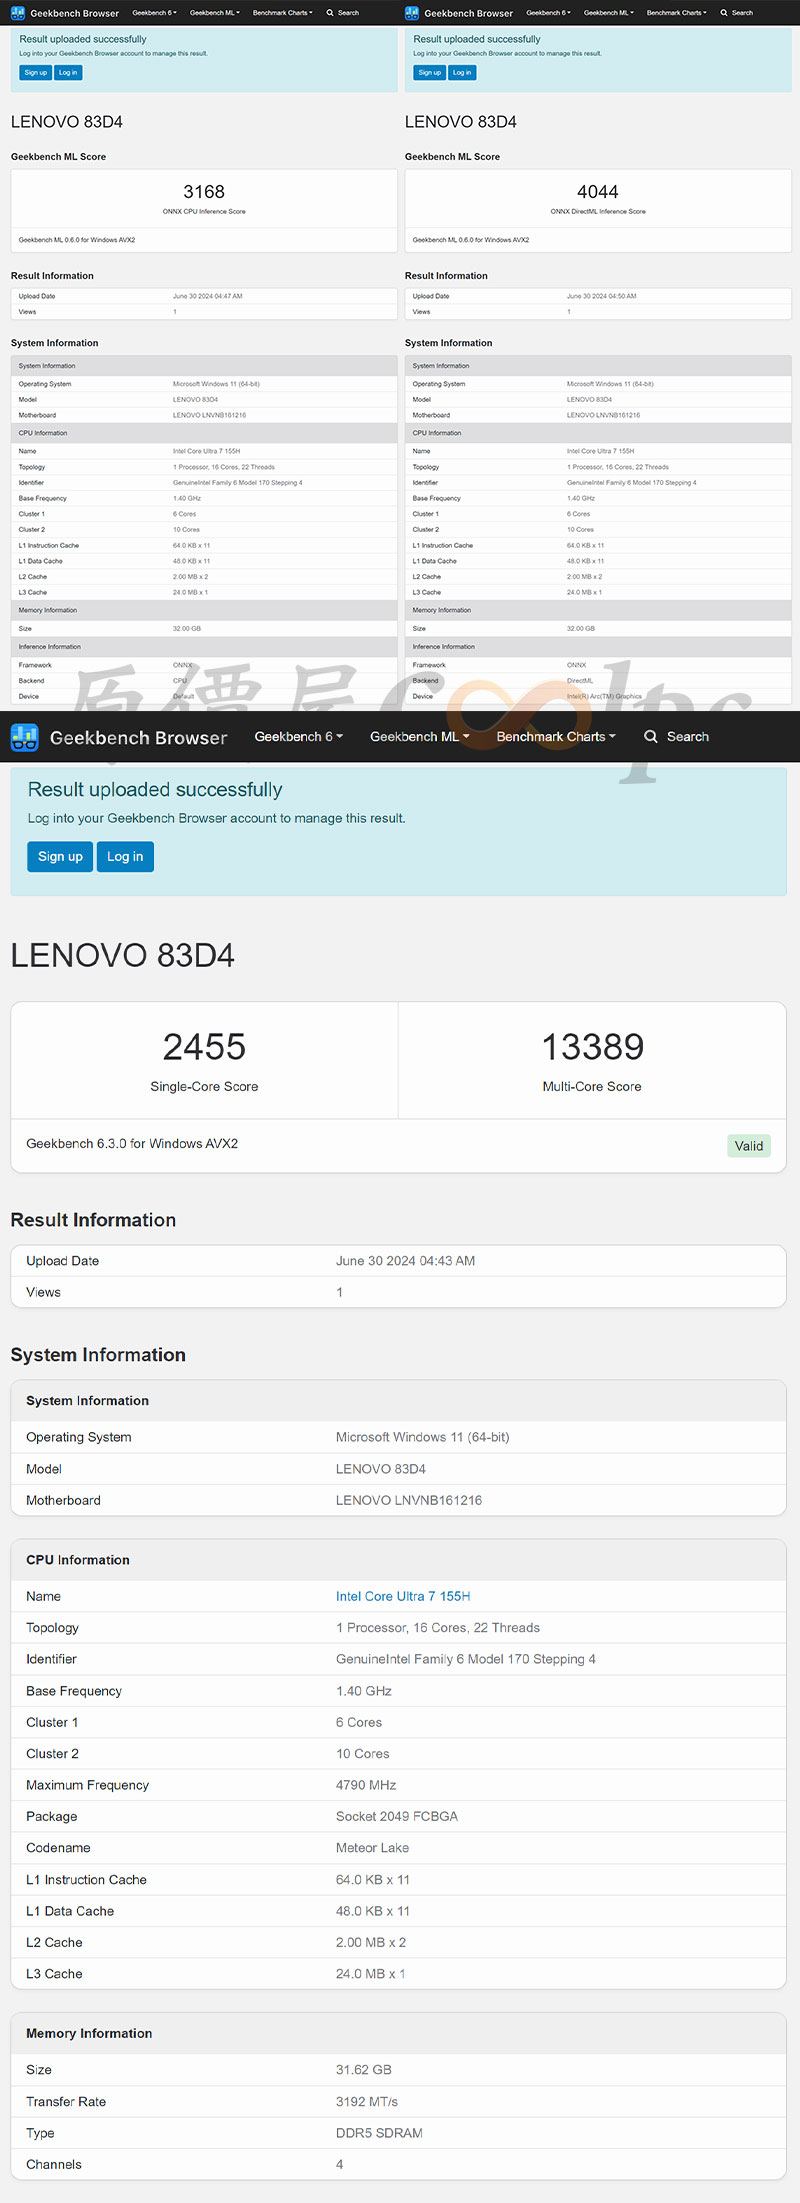Click upload date 'June 30 2024 04:47 AM'

click(208, 296)
